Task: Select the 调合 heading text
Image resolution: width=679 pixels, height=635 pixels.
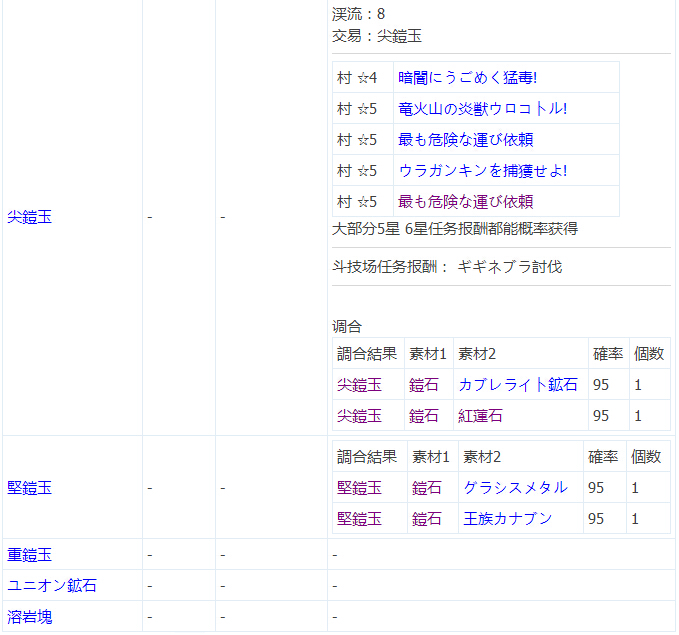Action: (347, 327)
